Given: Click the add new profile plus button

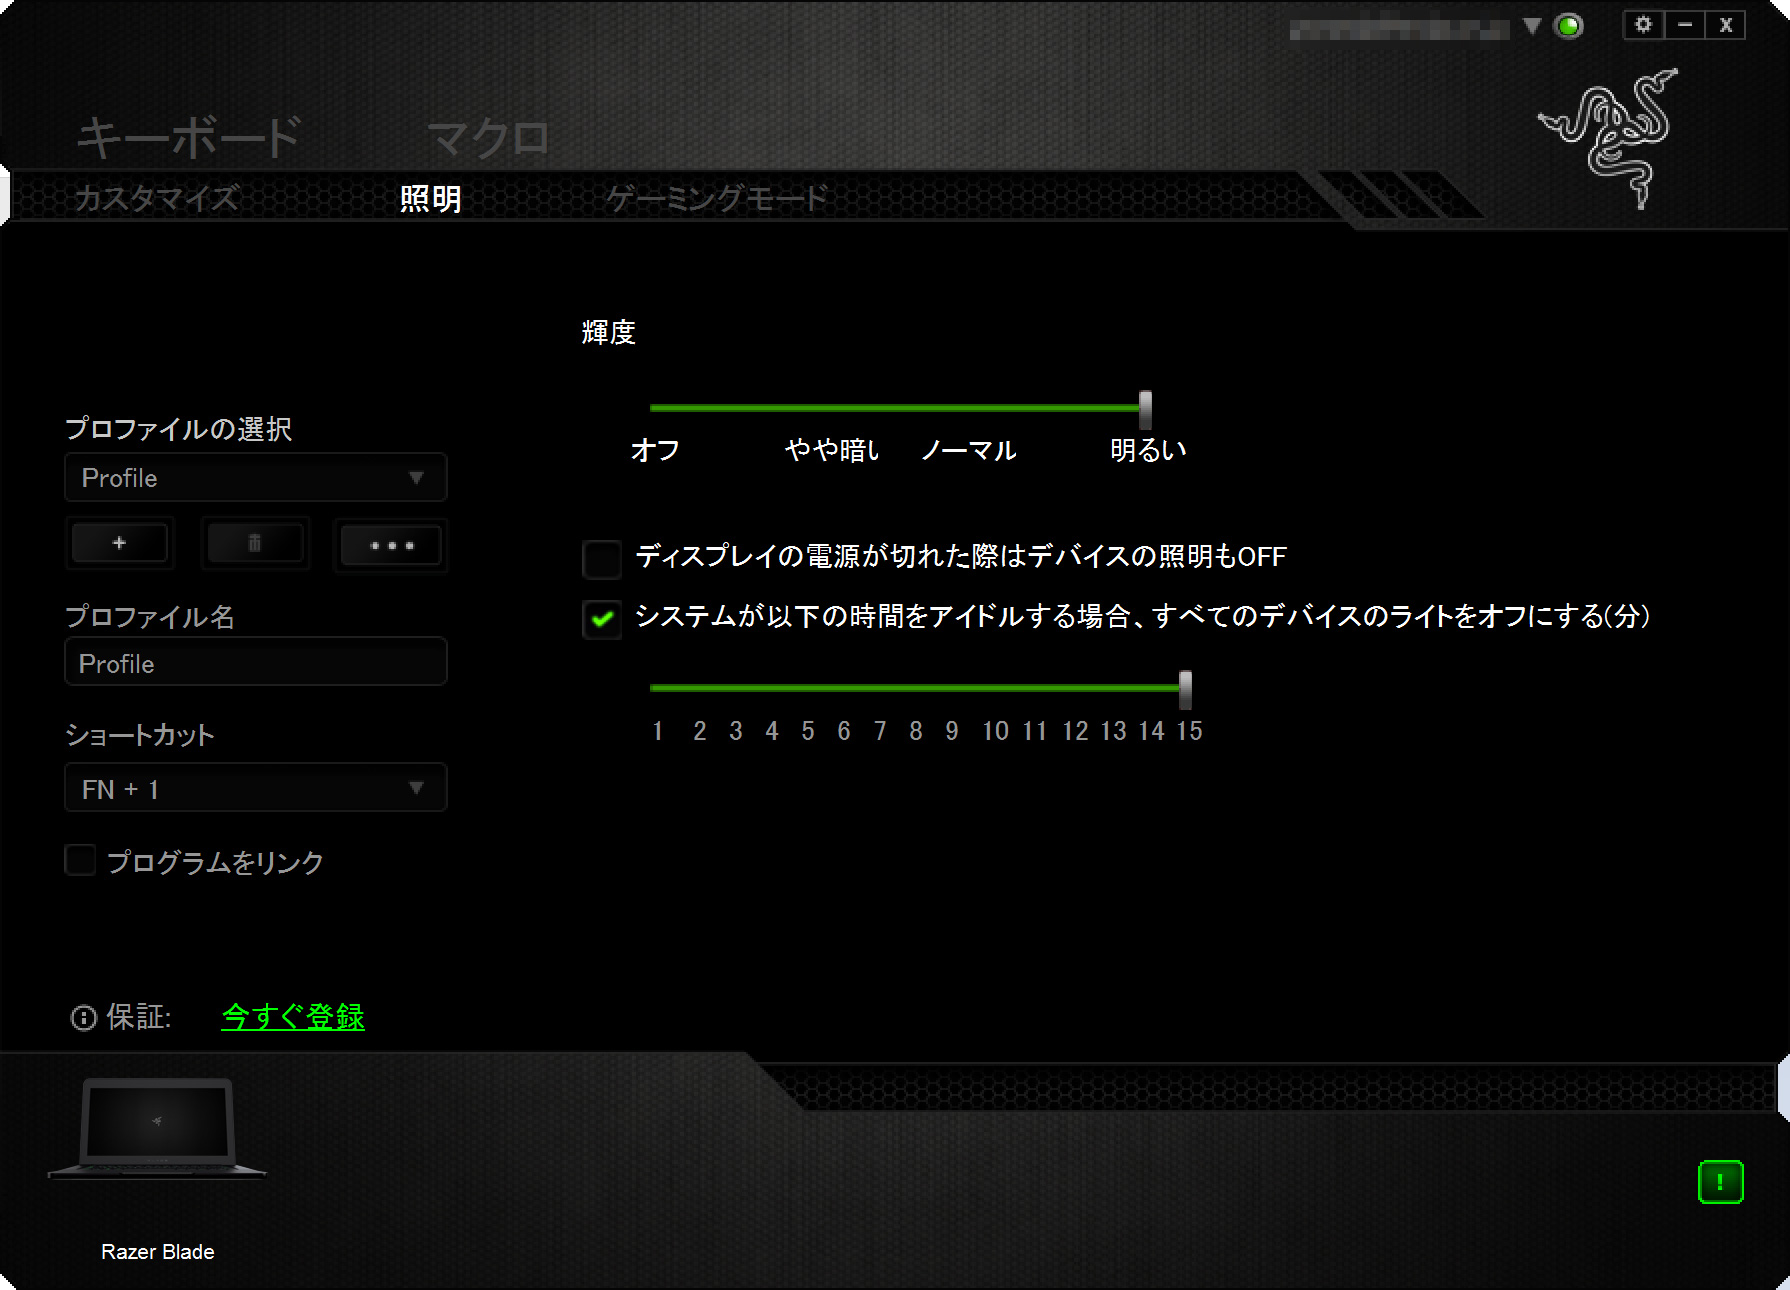Looking at the screenshot, I should coord(120,544).
